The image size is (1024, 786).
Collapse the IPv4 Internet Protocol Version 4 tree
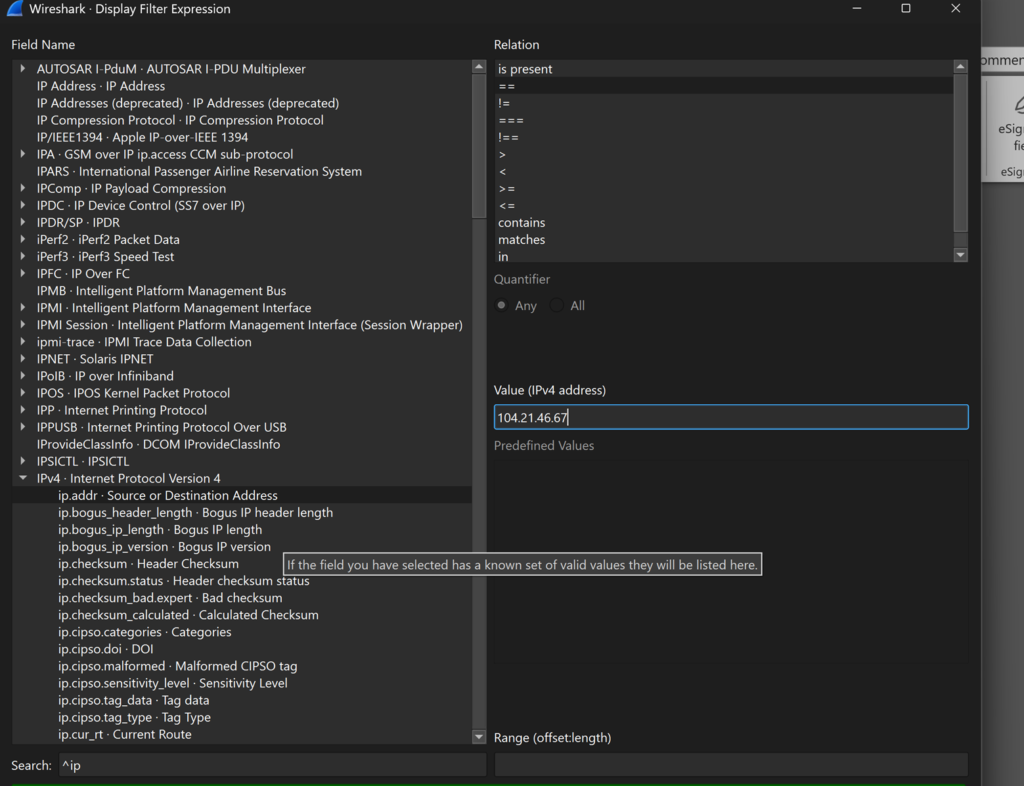click(x=23, y=479)
